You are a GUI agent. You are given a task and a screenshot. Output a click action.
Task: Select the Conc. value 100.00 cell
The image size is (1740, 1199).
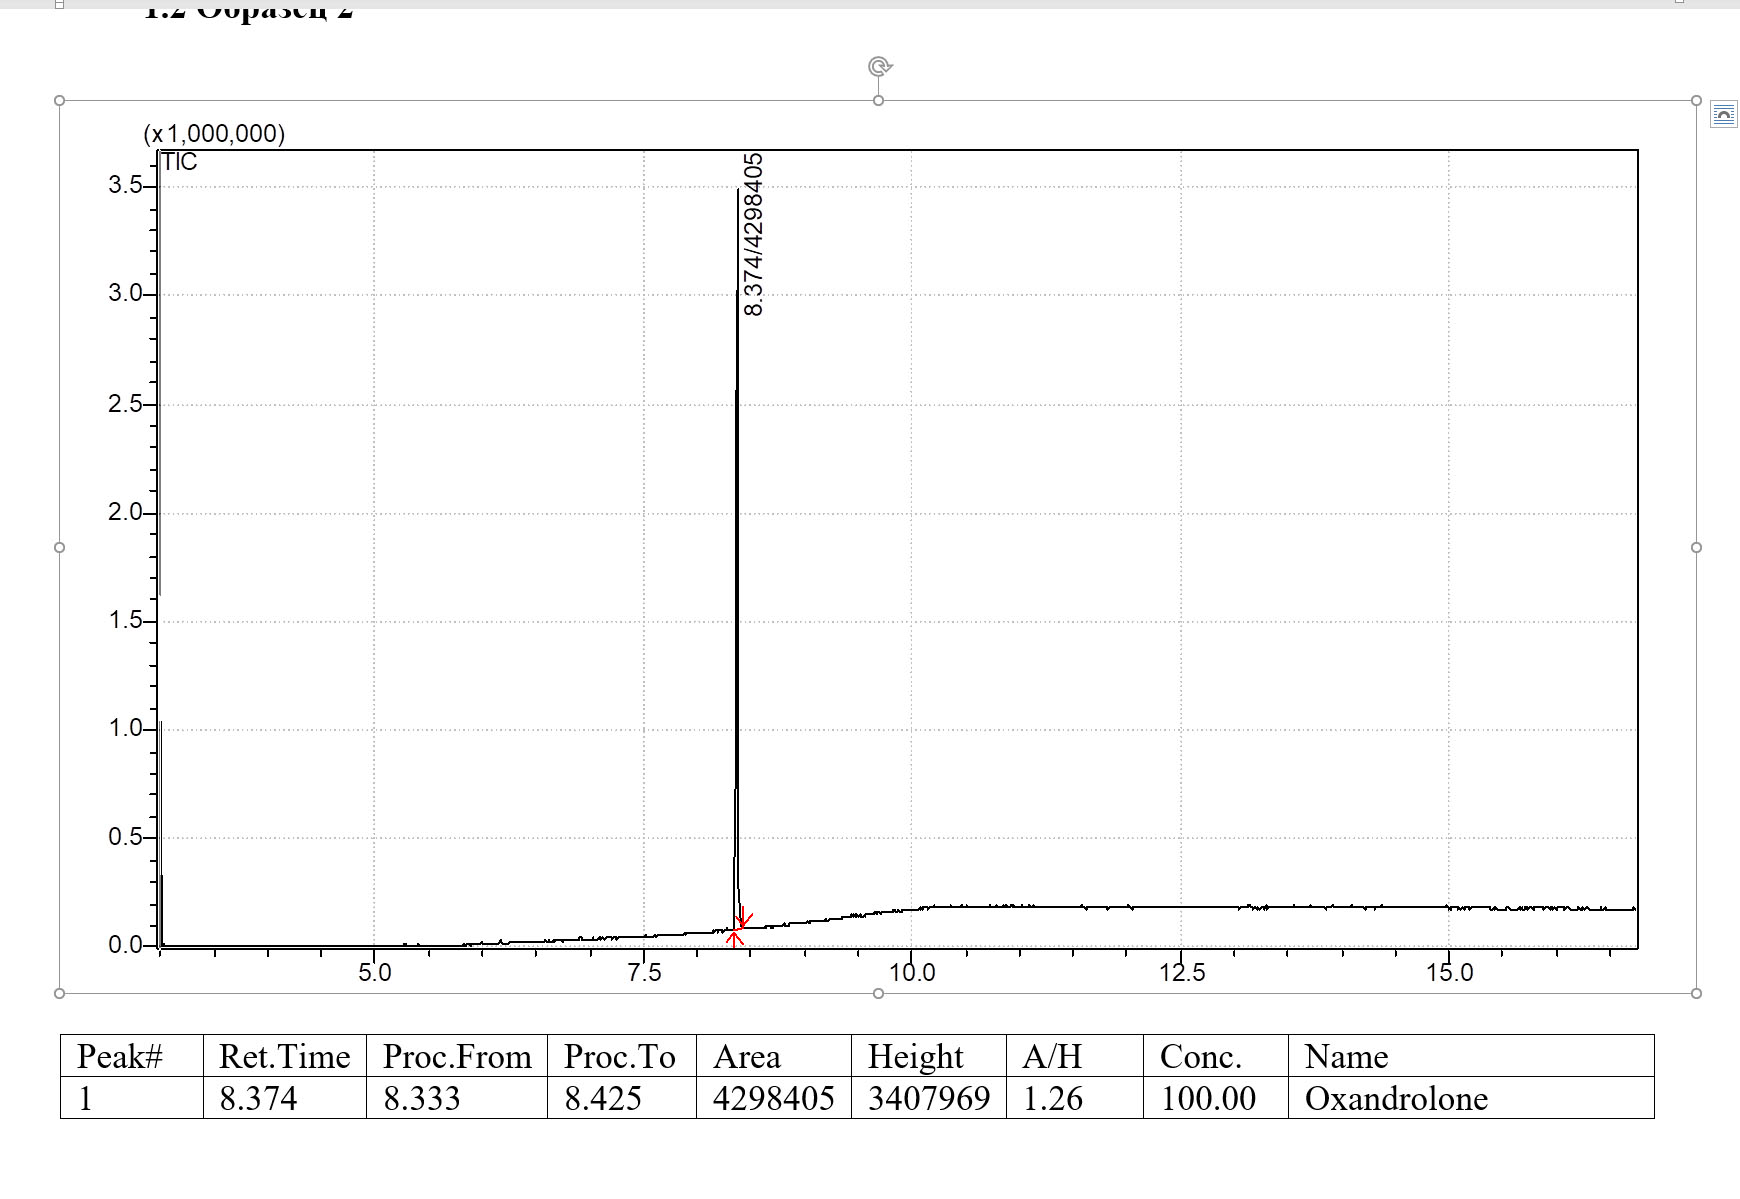click(1208, 1098)
